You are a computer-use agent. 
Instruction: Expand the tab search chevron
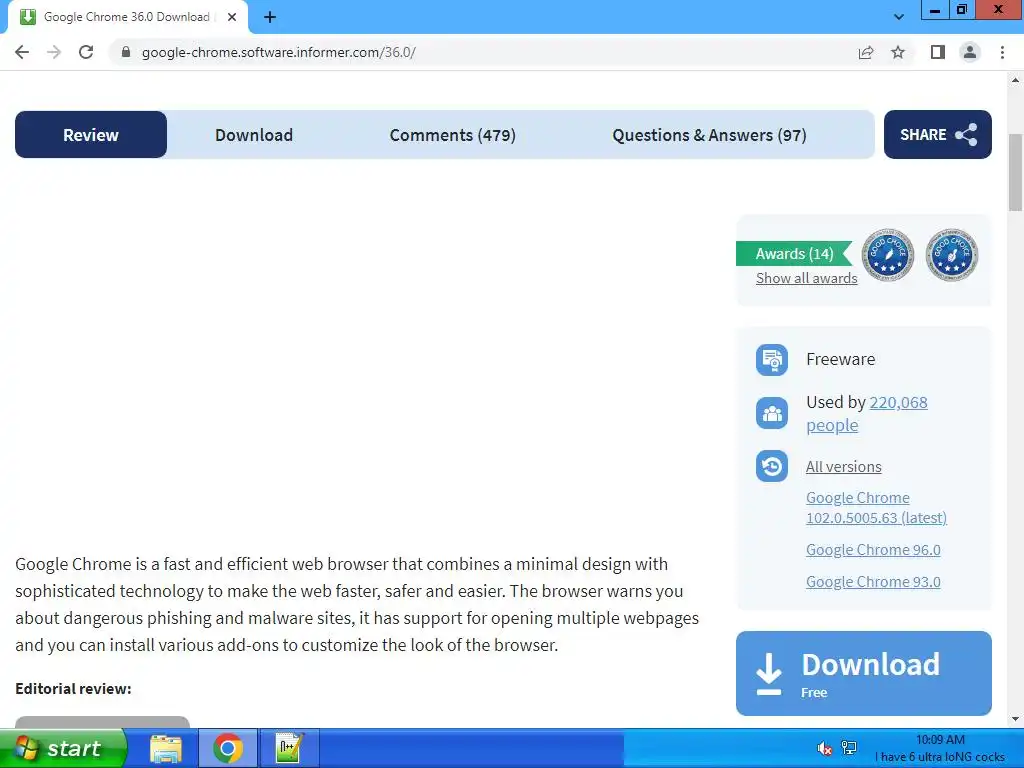[899, 17]
